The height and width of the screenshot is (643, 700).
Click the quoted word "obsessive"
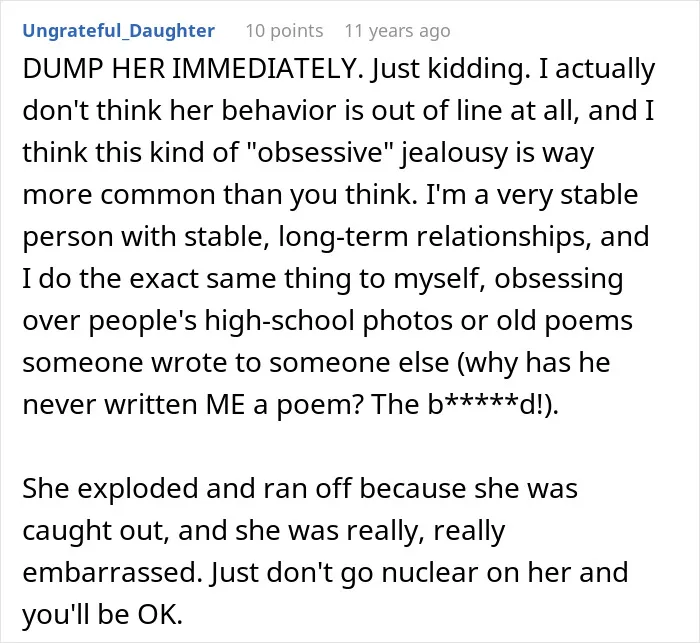pos(319,153)
